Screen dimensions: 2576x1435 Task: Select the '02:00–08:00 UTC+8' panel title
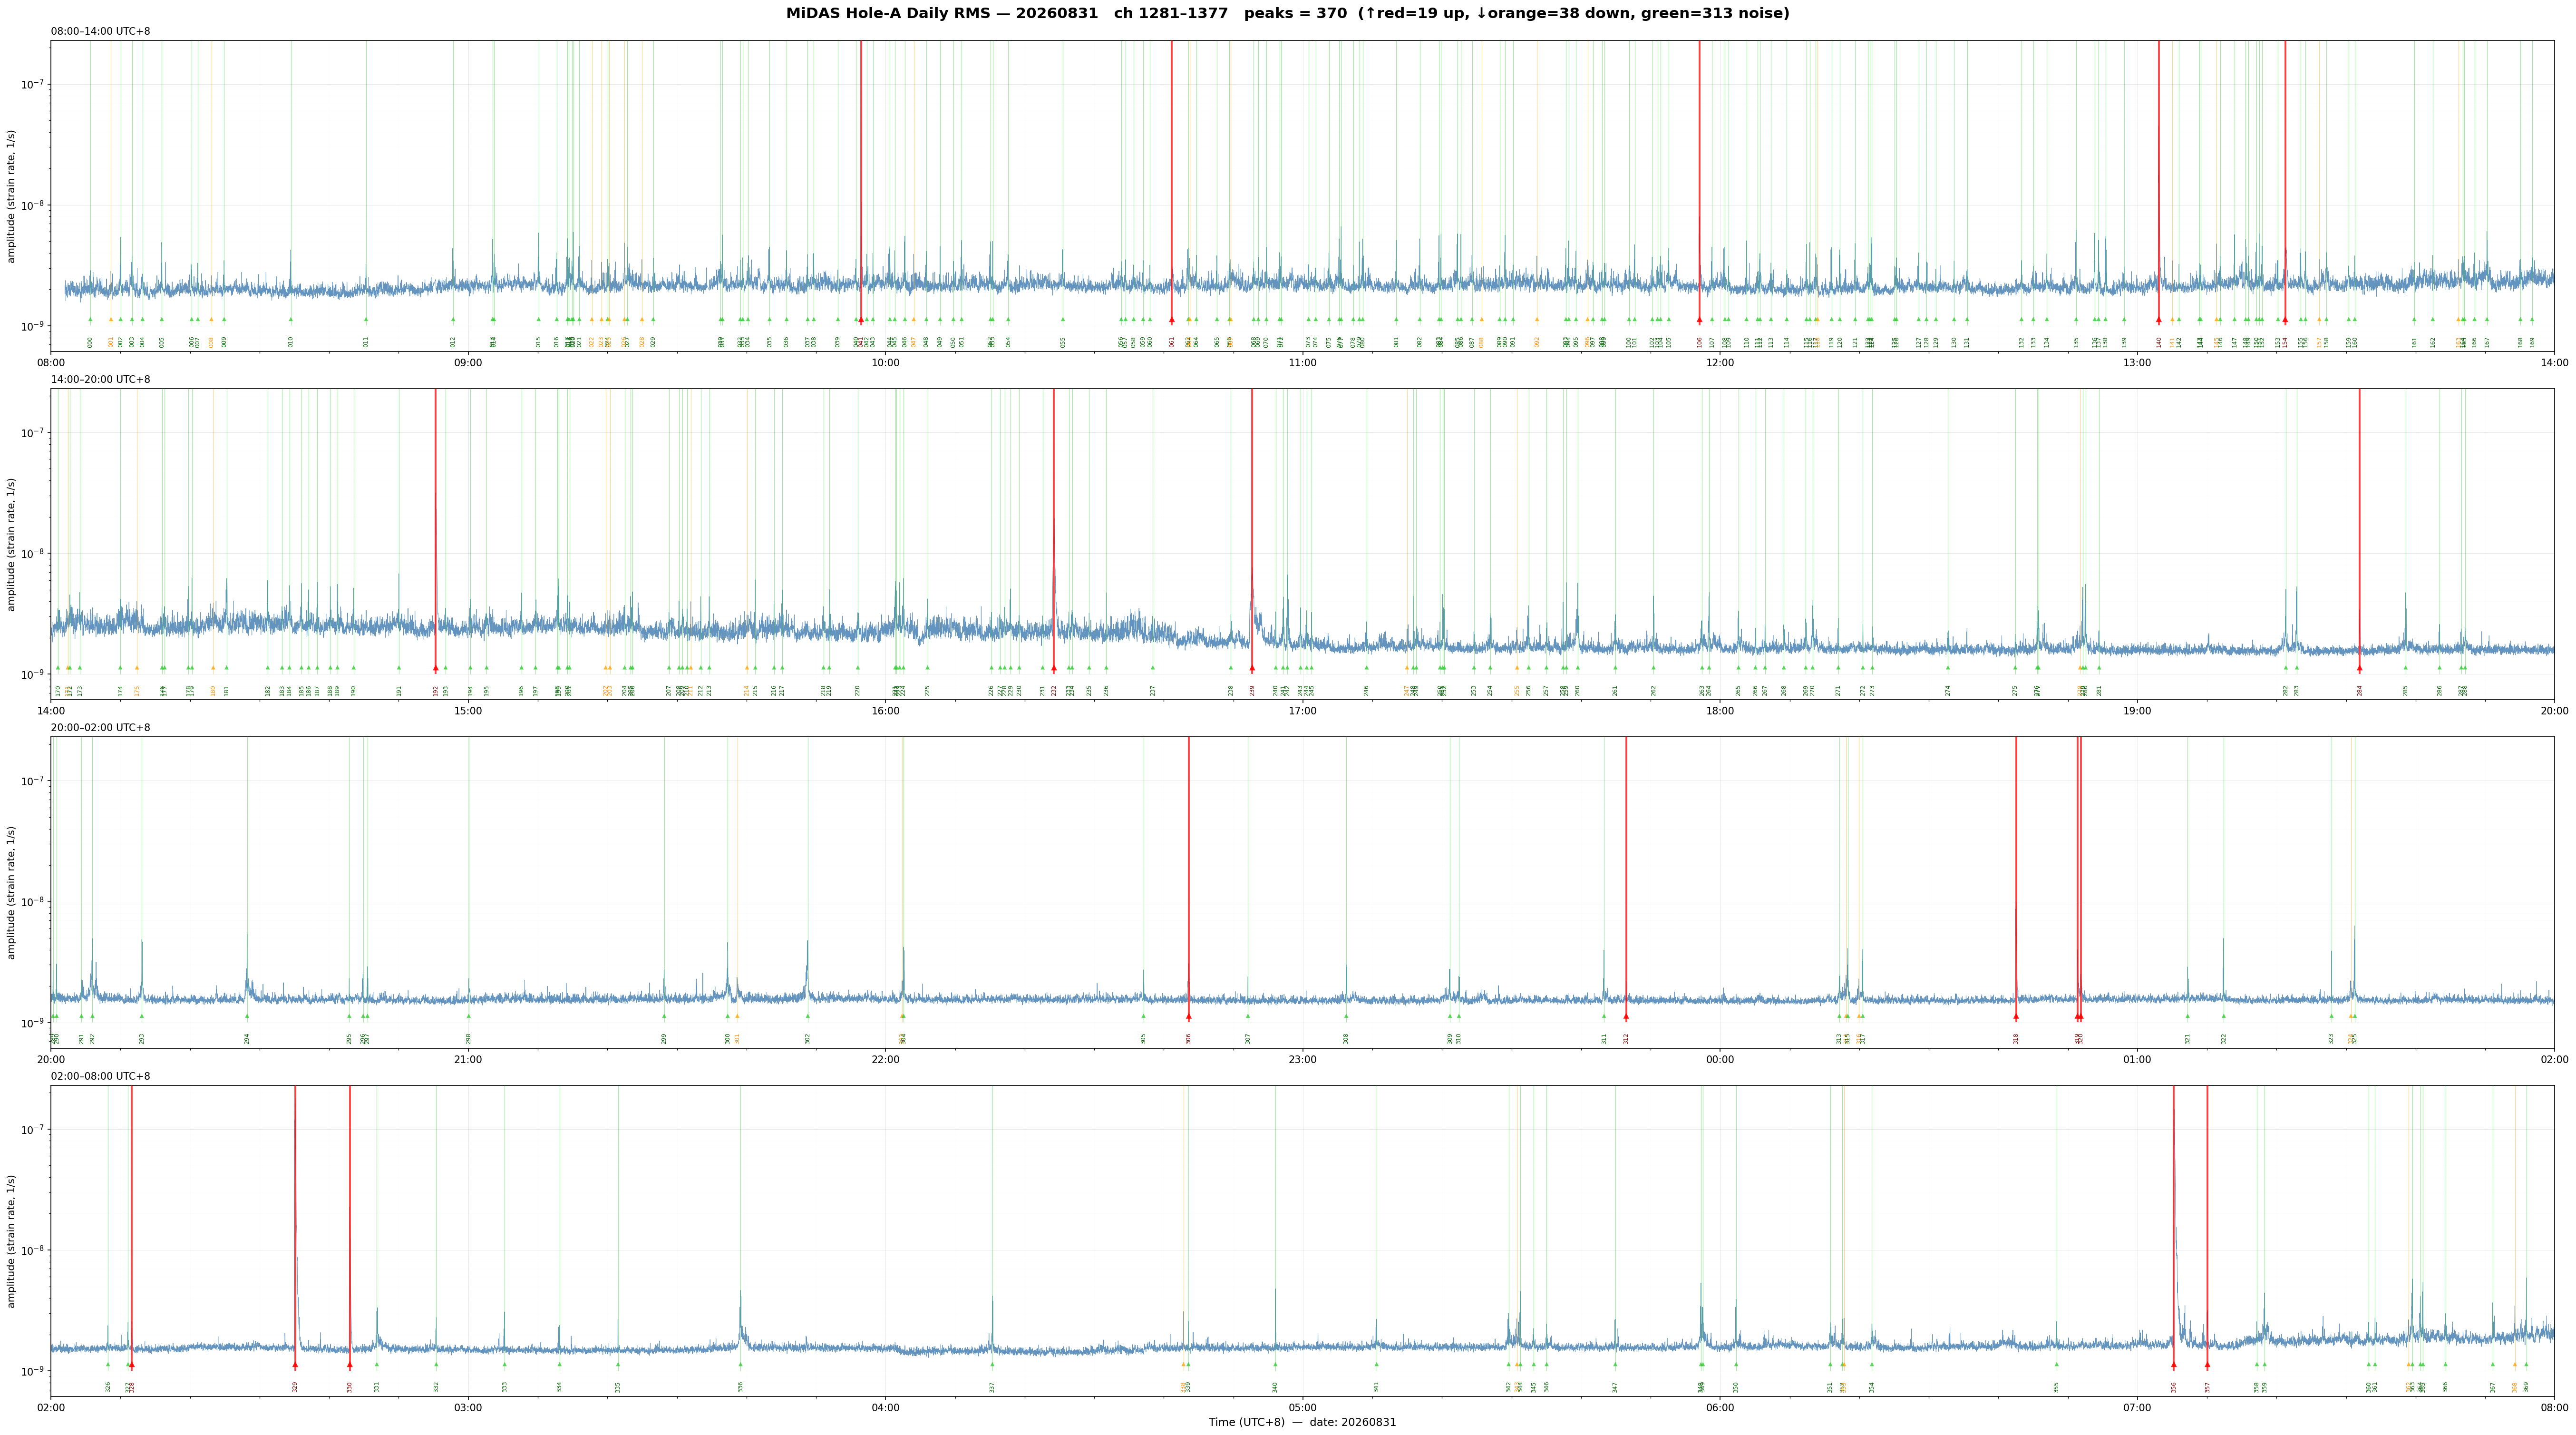[101, 1076]
